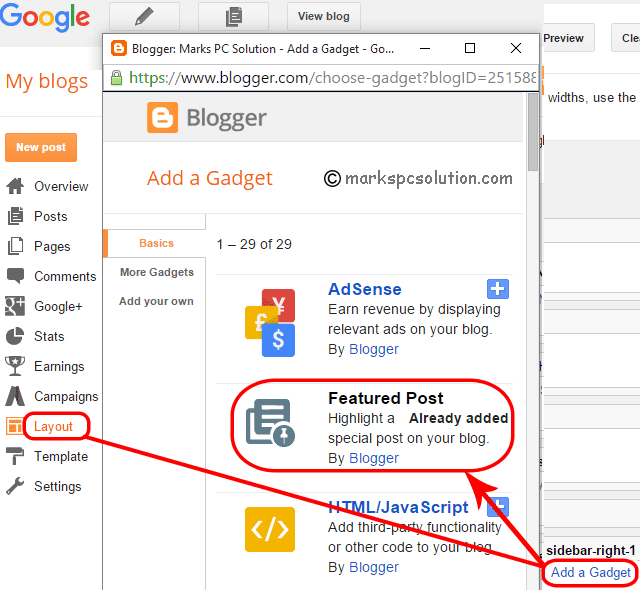Click the Blogger favicon in title bar
This screenshot has height=590, width=640.
pyautogui.click(x=119, y=49)
